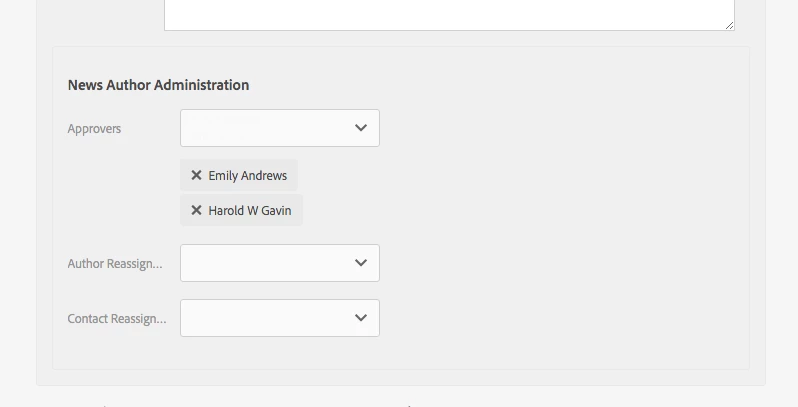798x407 pixels.
Task: Open the Author Reassign combo box
Action: coord(280,263)
